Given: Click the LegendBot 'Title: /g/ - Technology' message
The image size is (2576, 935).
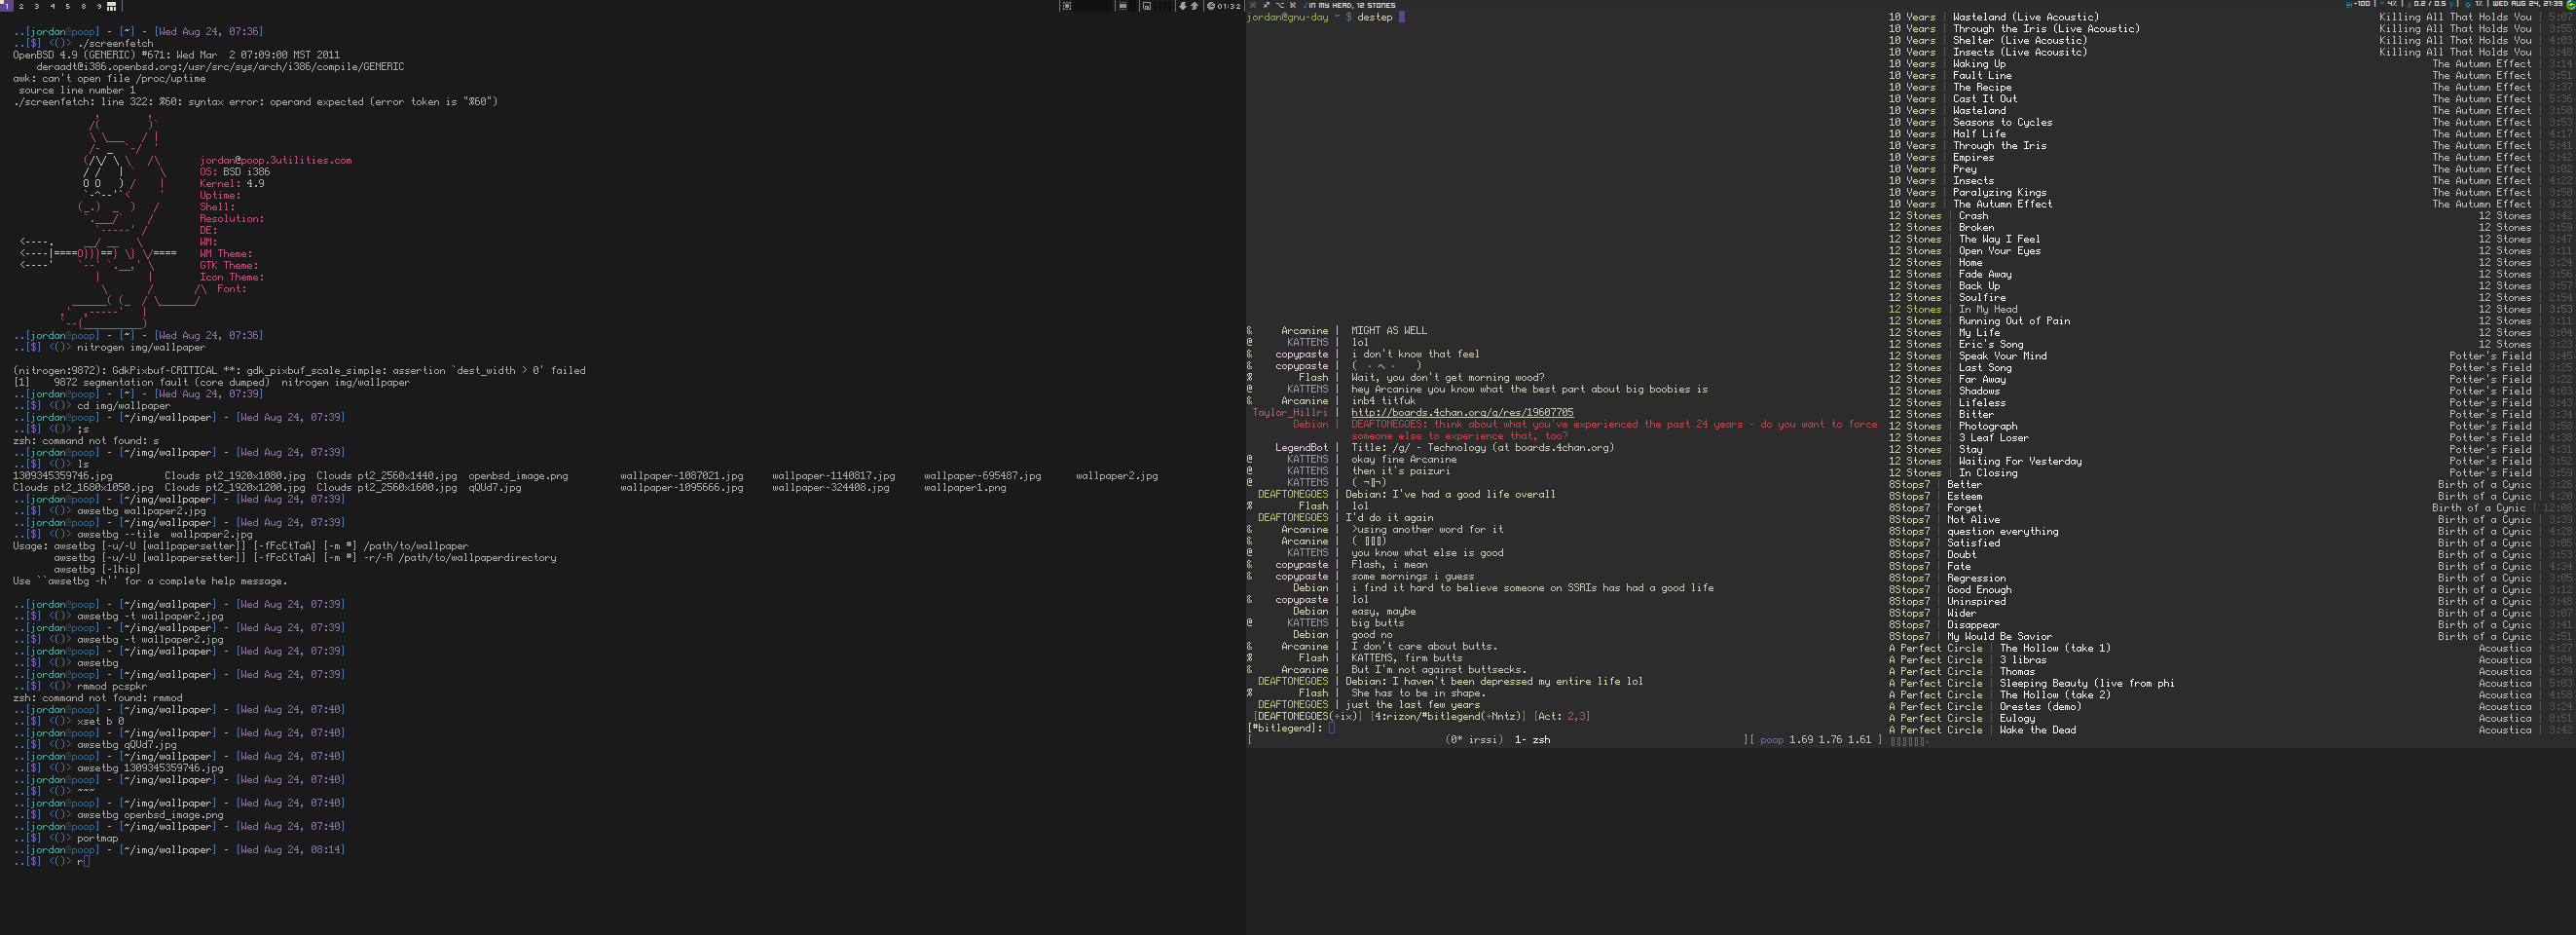Looking at the screenshot, I should coord(1482,447).
